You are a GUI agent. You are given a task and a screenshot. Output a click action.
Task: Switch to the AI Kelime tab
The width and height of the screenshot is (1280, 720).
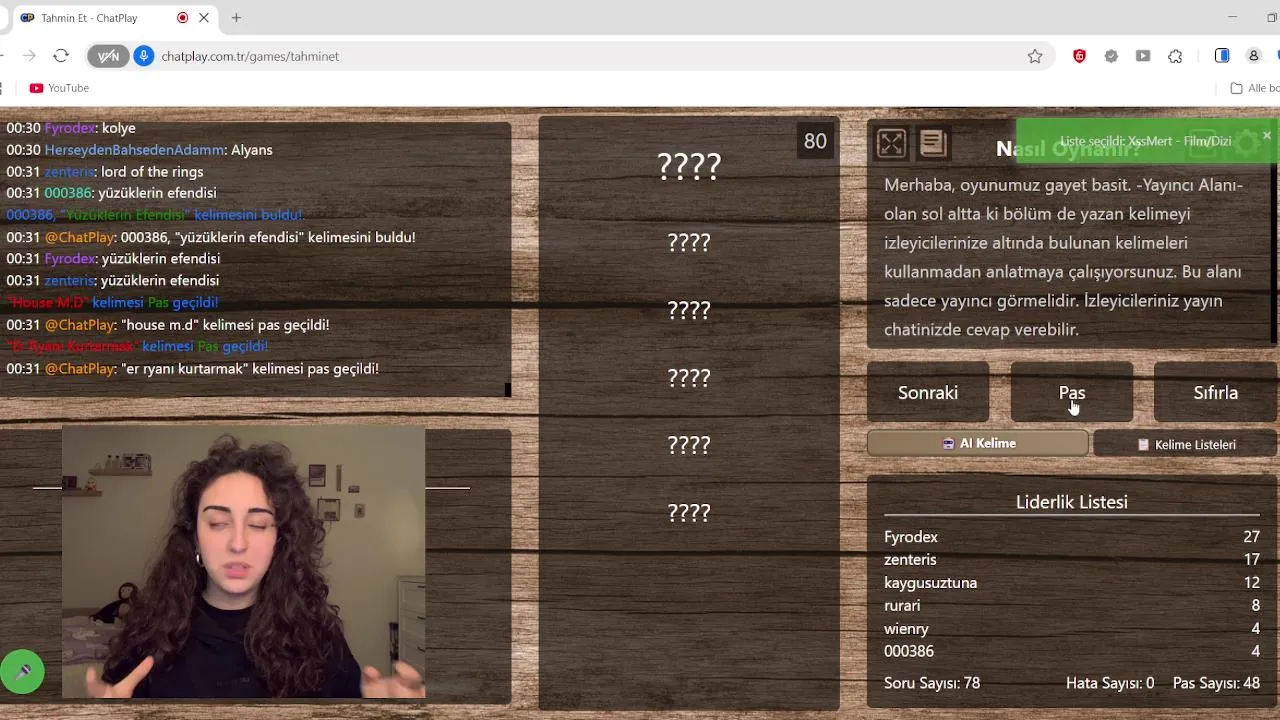(x=978, y=443)
